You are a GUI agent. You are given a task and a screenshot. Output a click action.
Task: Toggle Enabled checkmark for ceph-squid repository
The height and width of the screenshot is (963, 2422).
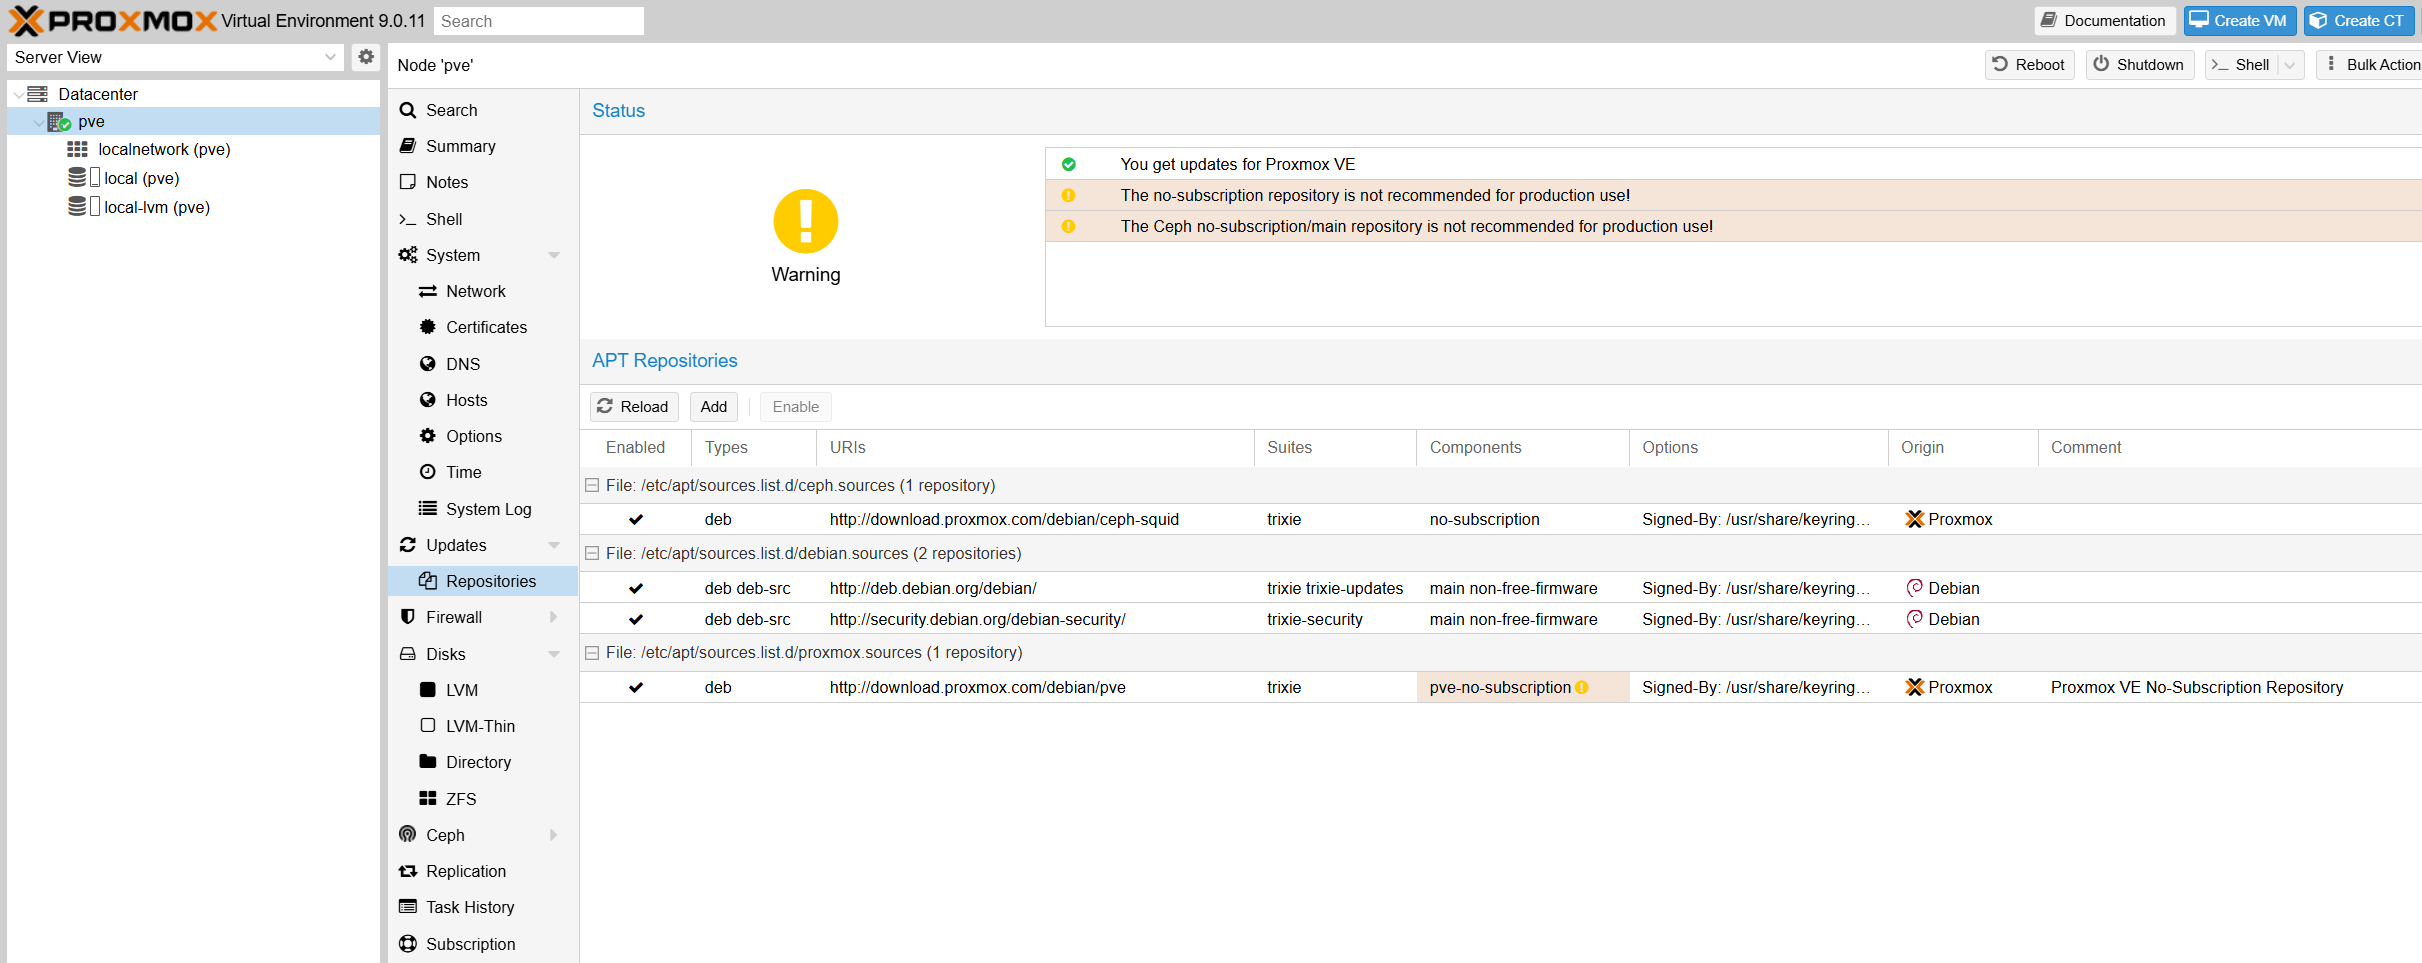pos(636,519)
